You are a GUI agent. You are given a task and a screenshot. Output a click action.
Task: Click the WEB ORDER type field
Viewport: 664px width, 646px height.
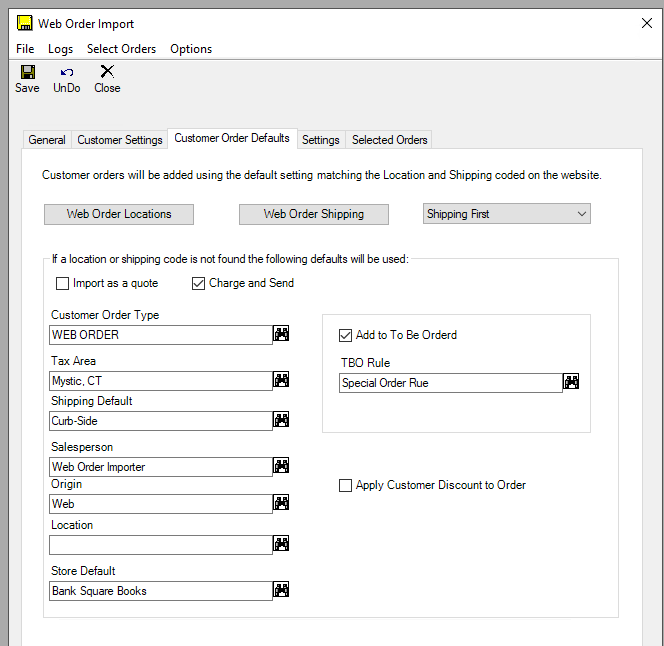[x=161, y=335]
